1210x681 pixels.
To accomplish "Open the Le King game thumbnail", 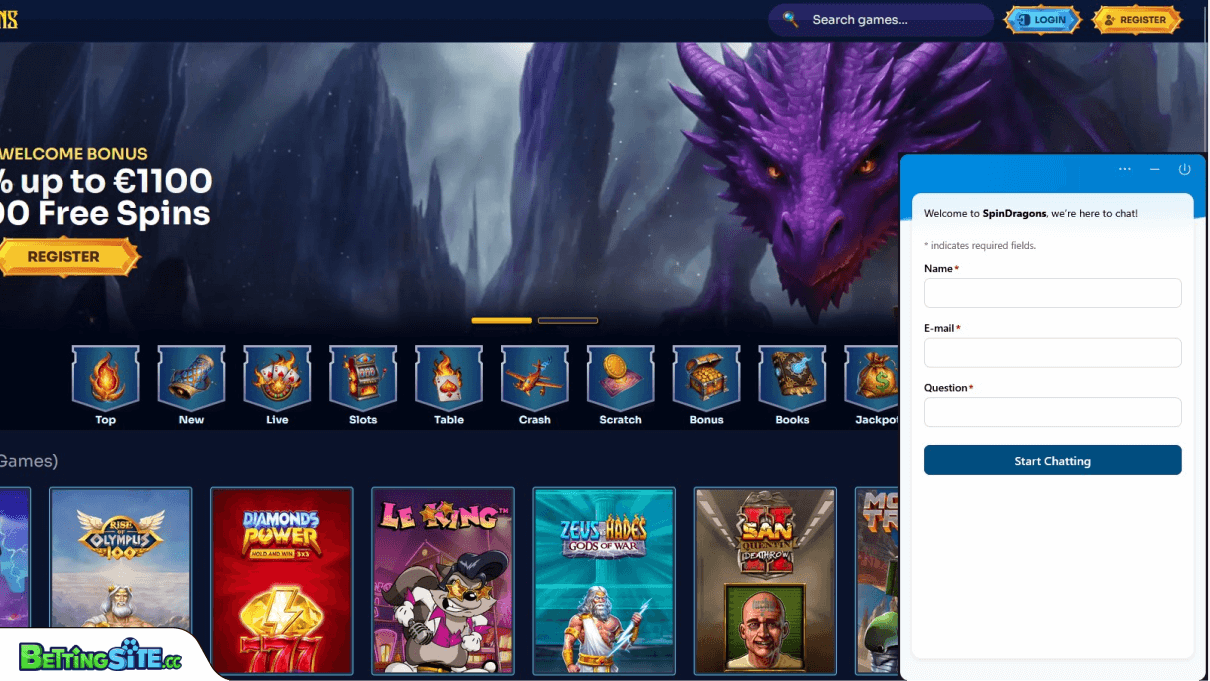I will pyautogui.click(x=443, y=580).
